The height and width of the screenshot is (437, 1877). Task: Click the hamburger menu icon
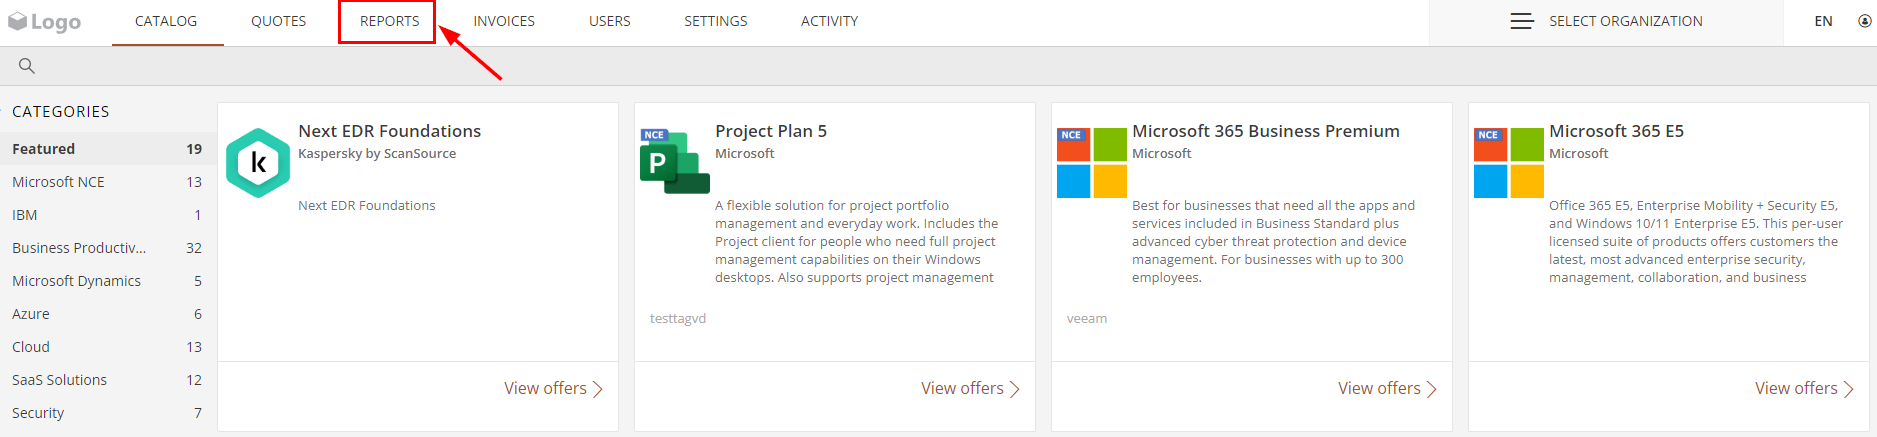tap(1522, 21)
